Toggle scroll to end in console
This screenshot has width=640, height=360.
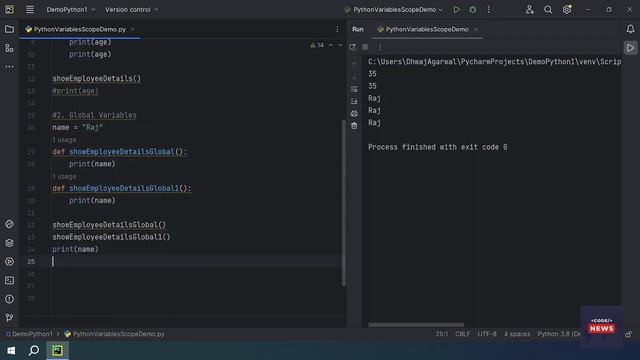click(354, 101)
